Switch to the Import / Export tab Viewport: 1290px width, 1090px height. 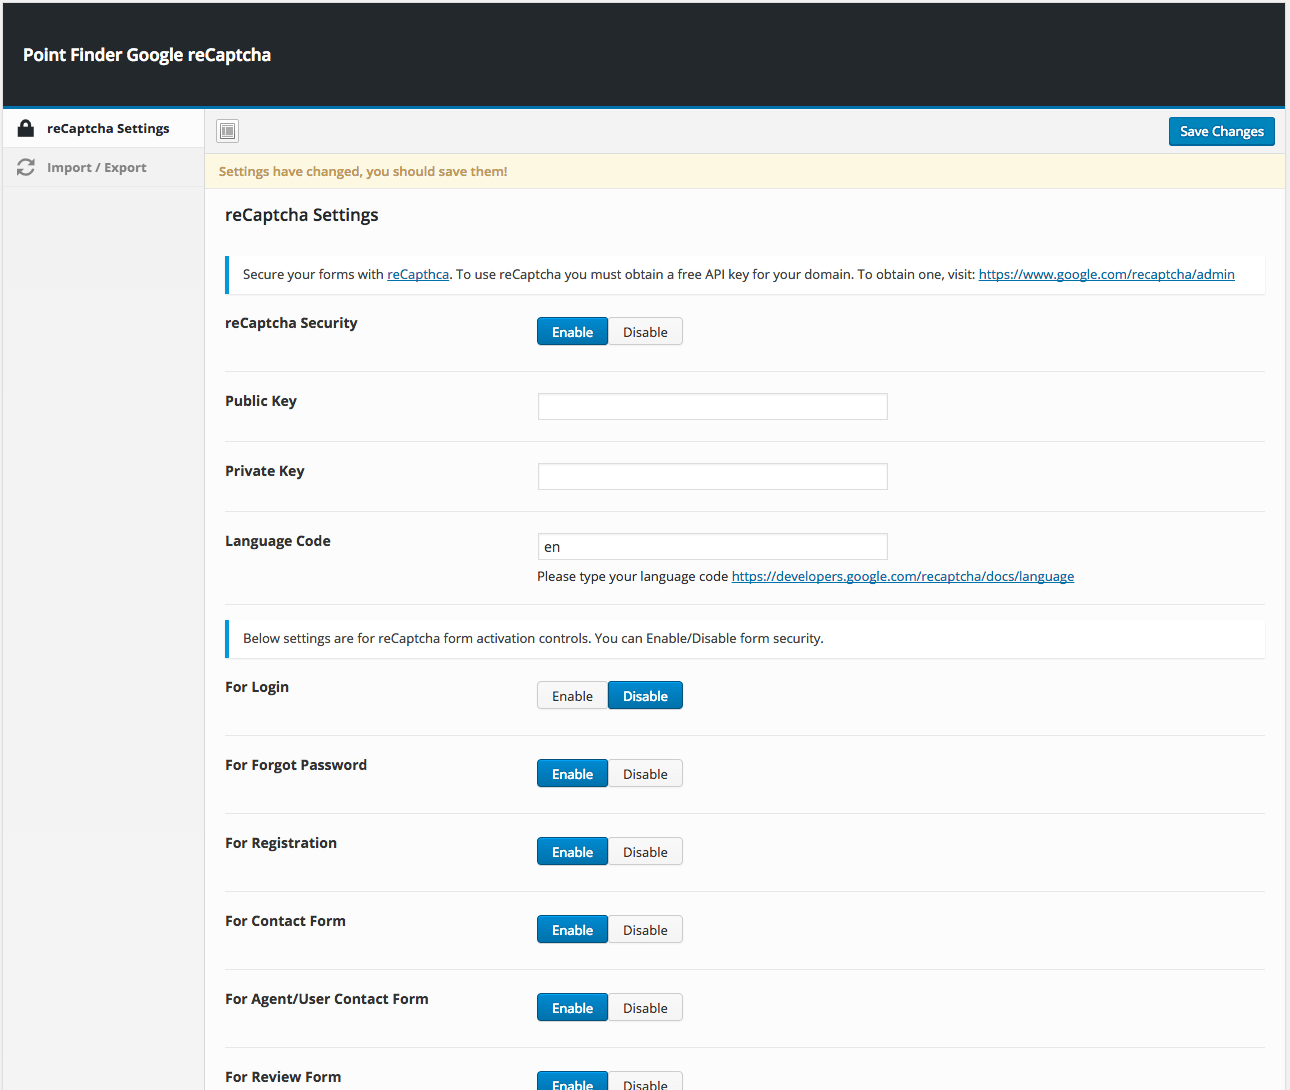click(x=96, y=168)
